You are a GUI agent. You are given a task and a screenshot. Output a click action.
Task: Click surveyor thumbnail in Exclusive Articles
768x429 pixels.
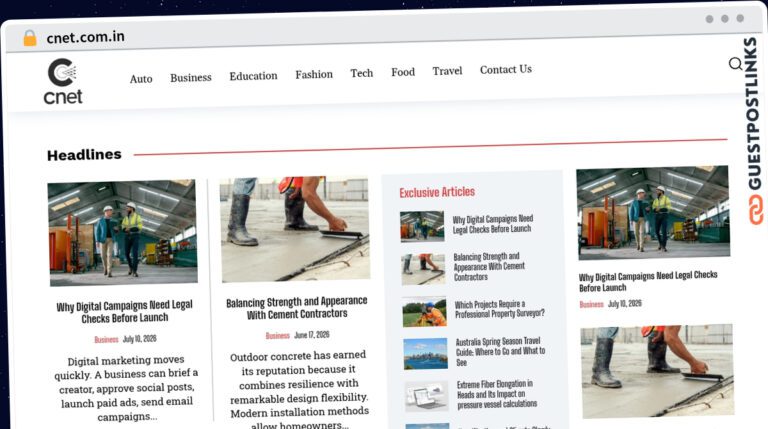pyautogui.click(x=425, y=311)
